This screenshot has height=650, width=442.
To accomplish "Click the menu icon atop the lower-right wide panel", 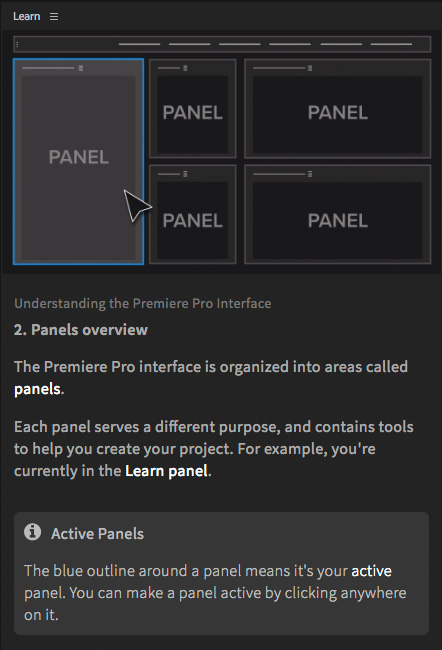I will pos(310,174).
